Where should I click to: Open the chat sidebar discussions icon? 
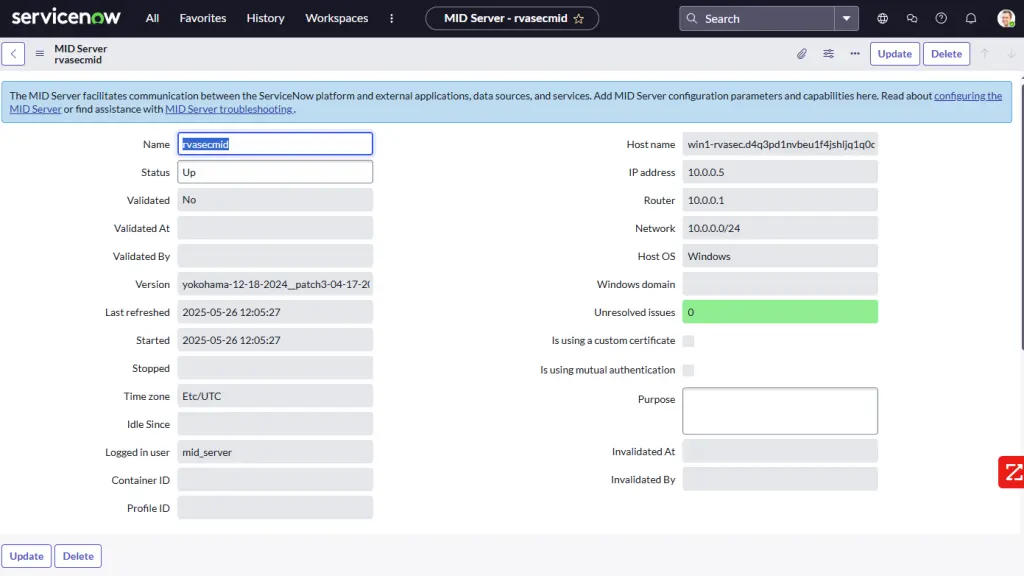tap(912, 18)
